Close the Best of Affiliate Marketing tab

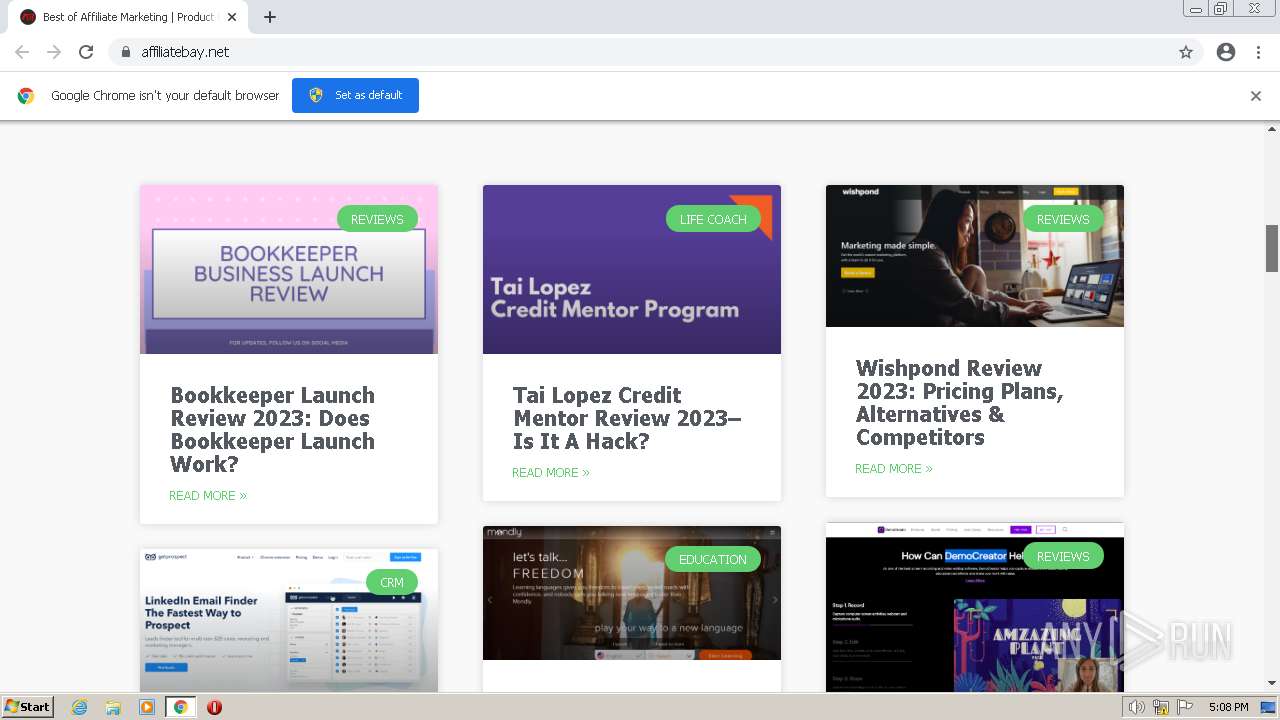(232, 17)
